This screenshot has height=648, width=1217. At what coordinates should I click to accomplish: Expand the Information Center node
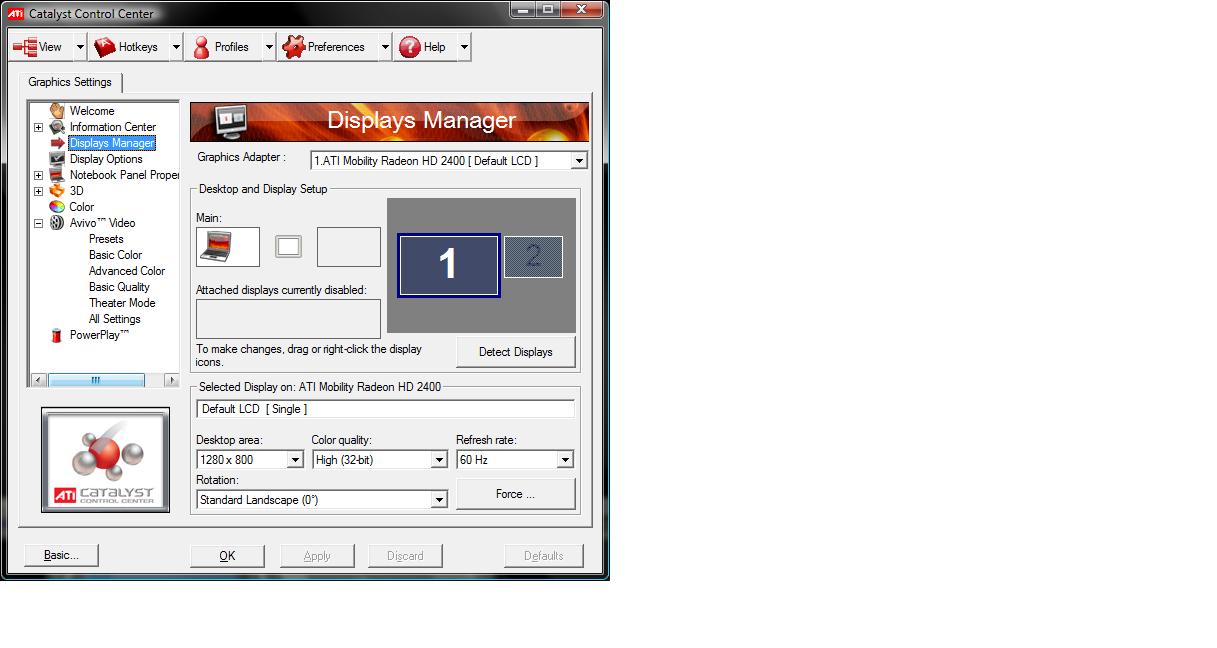pyautogui.click(x=39, y=127)
